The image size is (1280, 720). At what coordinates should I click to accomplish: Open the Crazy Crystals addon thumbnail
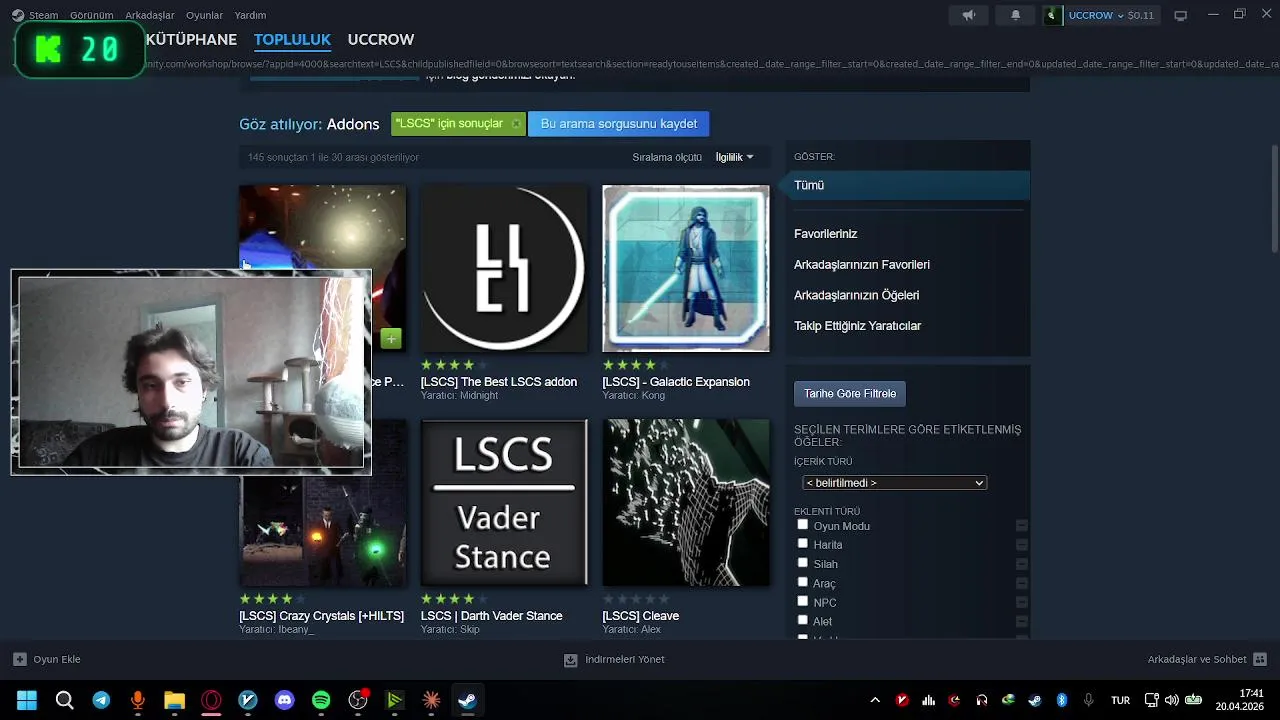point(322,530)
